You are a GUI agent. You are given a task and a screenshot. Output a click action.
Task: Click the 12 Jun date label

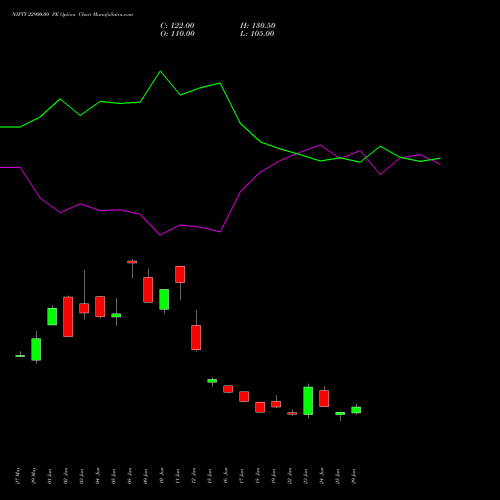194,476
